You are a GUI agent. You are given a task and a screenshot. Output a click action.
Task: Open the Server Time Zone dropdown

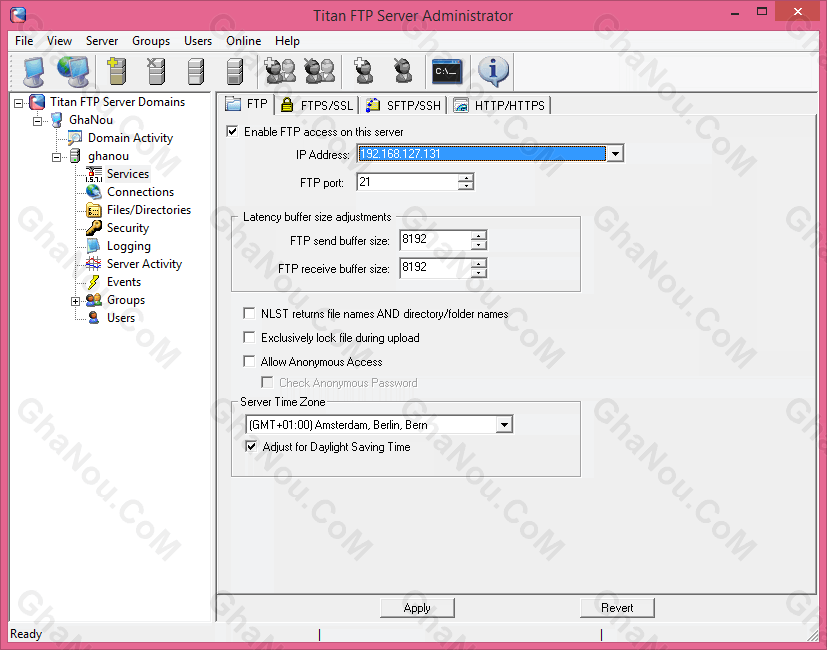click(504, 425)
